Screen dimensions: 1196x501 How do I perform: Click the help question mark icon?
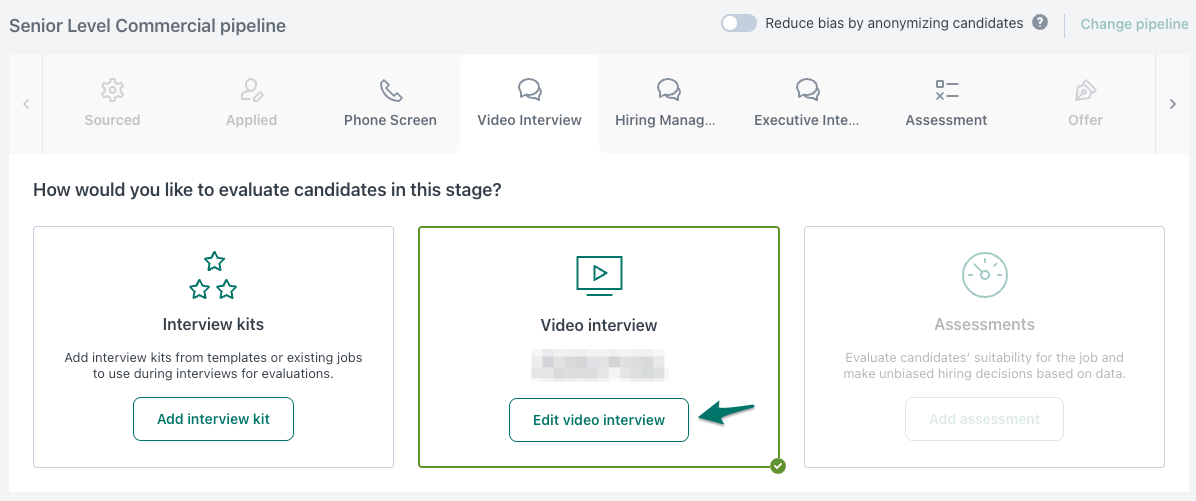(1040, 23)
